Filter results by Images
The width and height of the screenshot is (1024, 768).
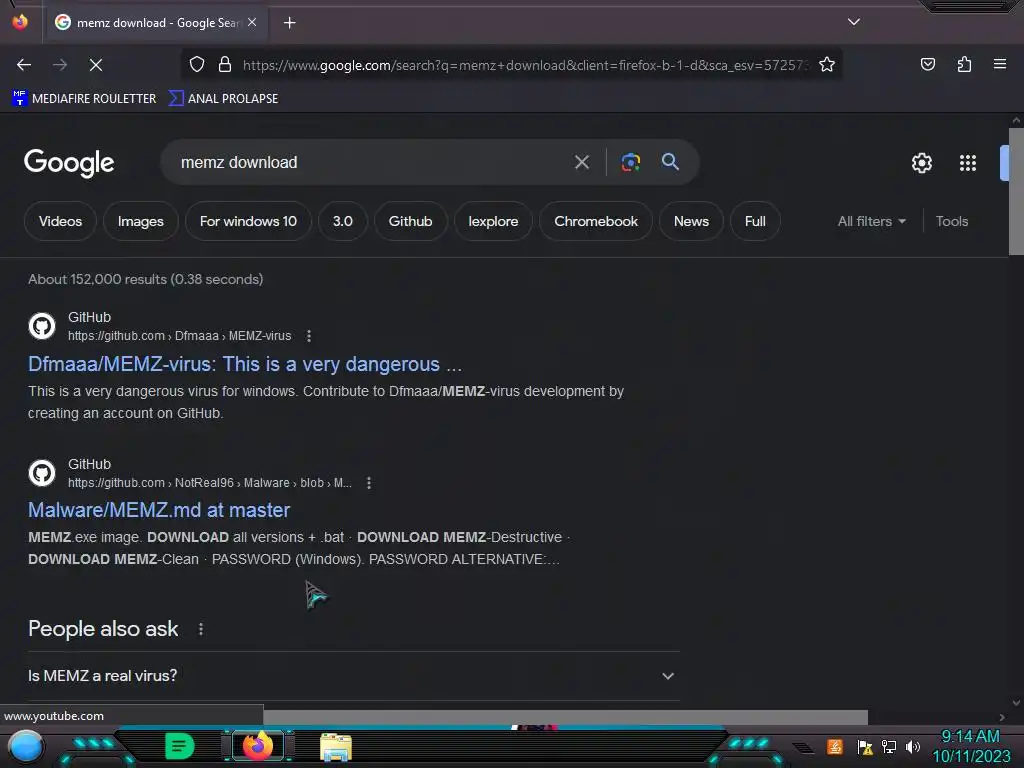click(140, 221)
